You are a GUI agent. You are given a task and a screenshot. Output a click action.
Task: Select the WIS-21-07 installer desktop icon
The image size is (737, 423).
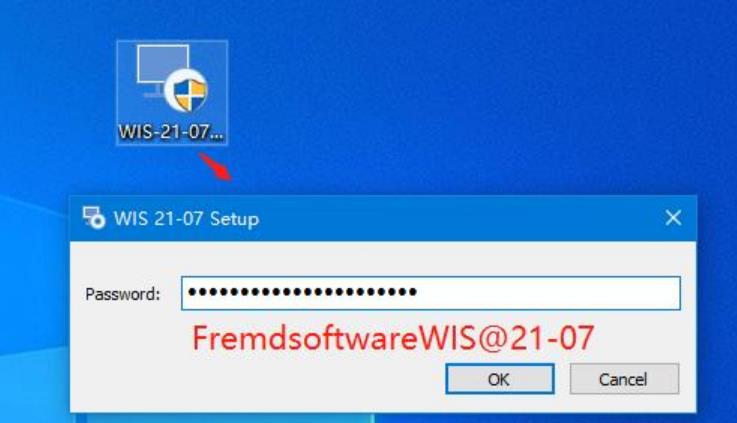click(x=172, y=93)
